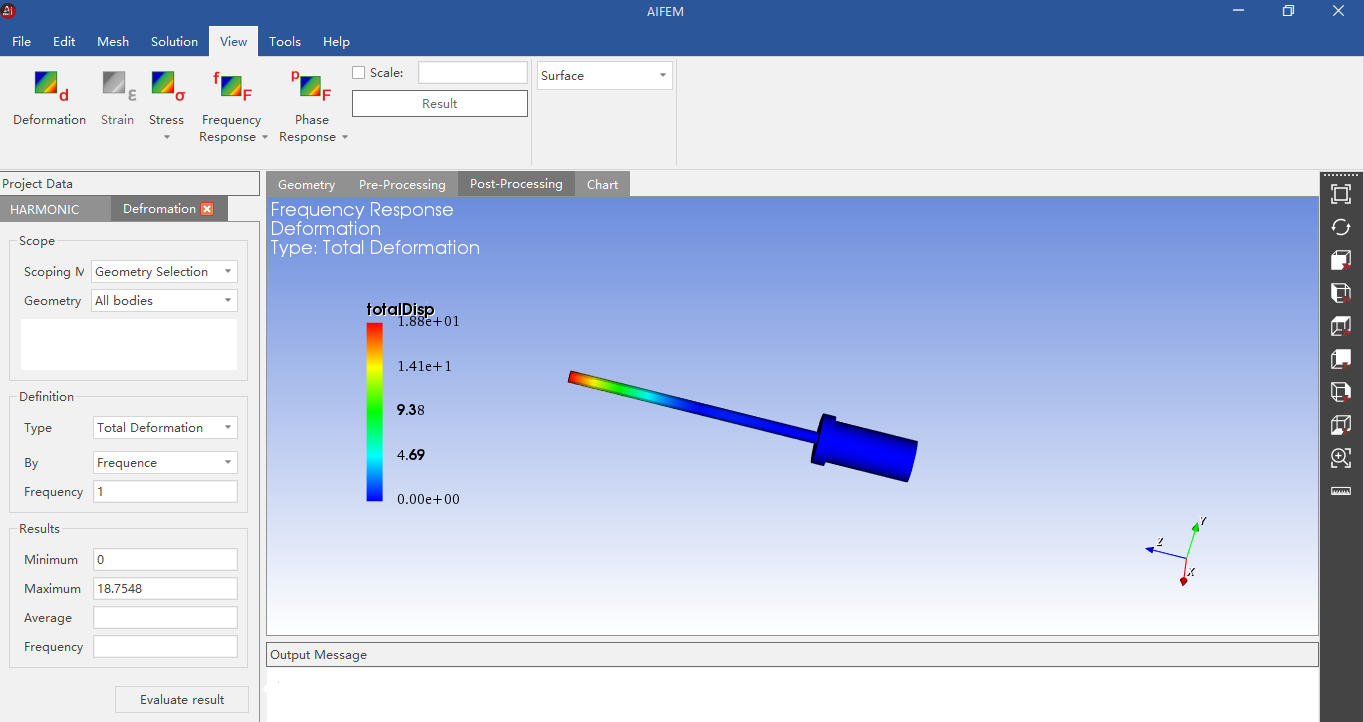The width and height of the screenshot is (1364, 722).
Task: Click the Result button
Action: (x=440, y=104)
